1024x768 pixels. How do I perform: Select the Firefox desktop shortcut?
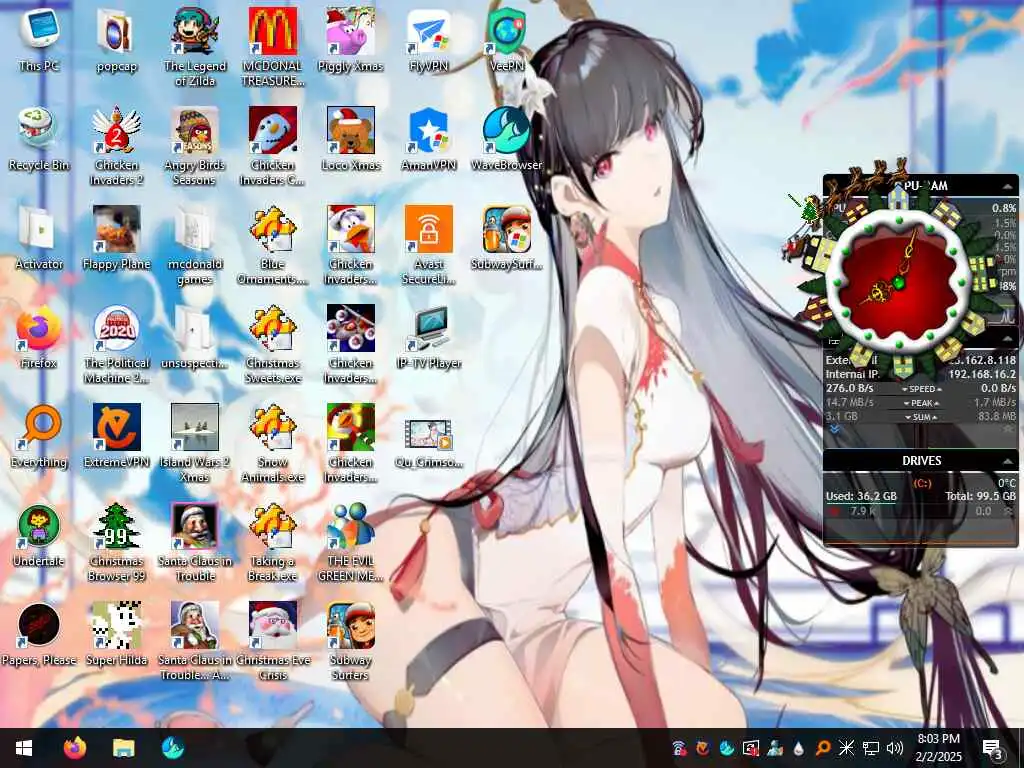coord(39,338)
